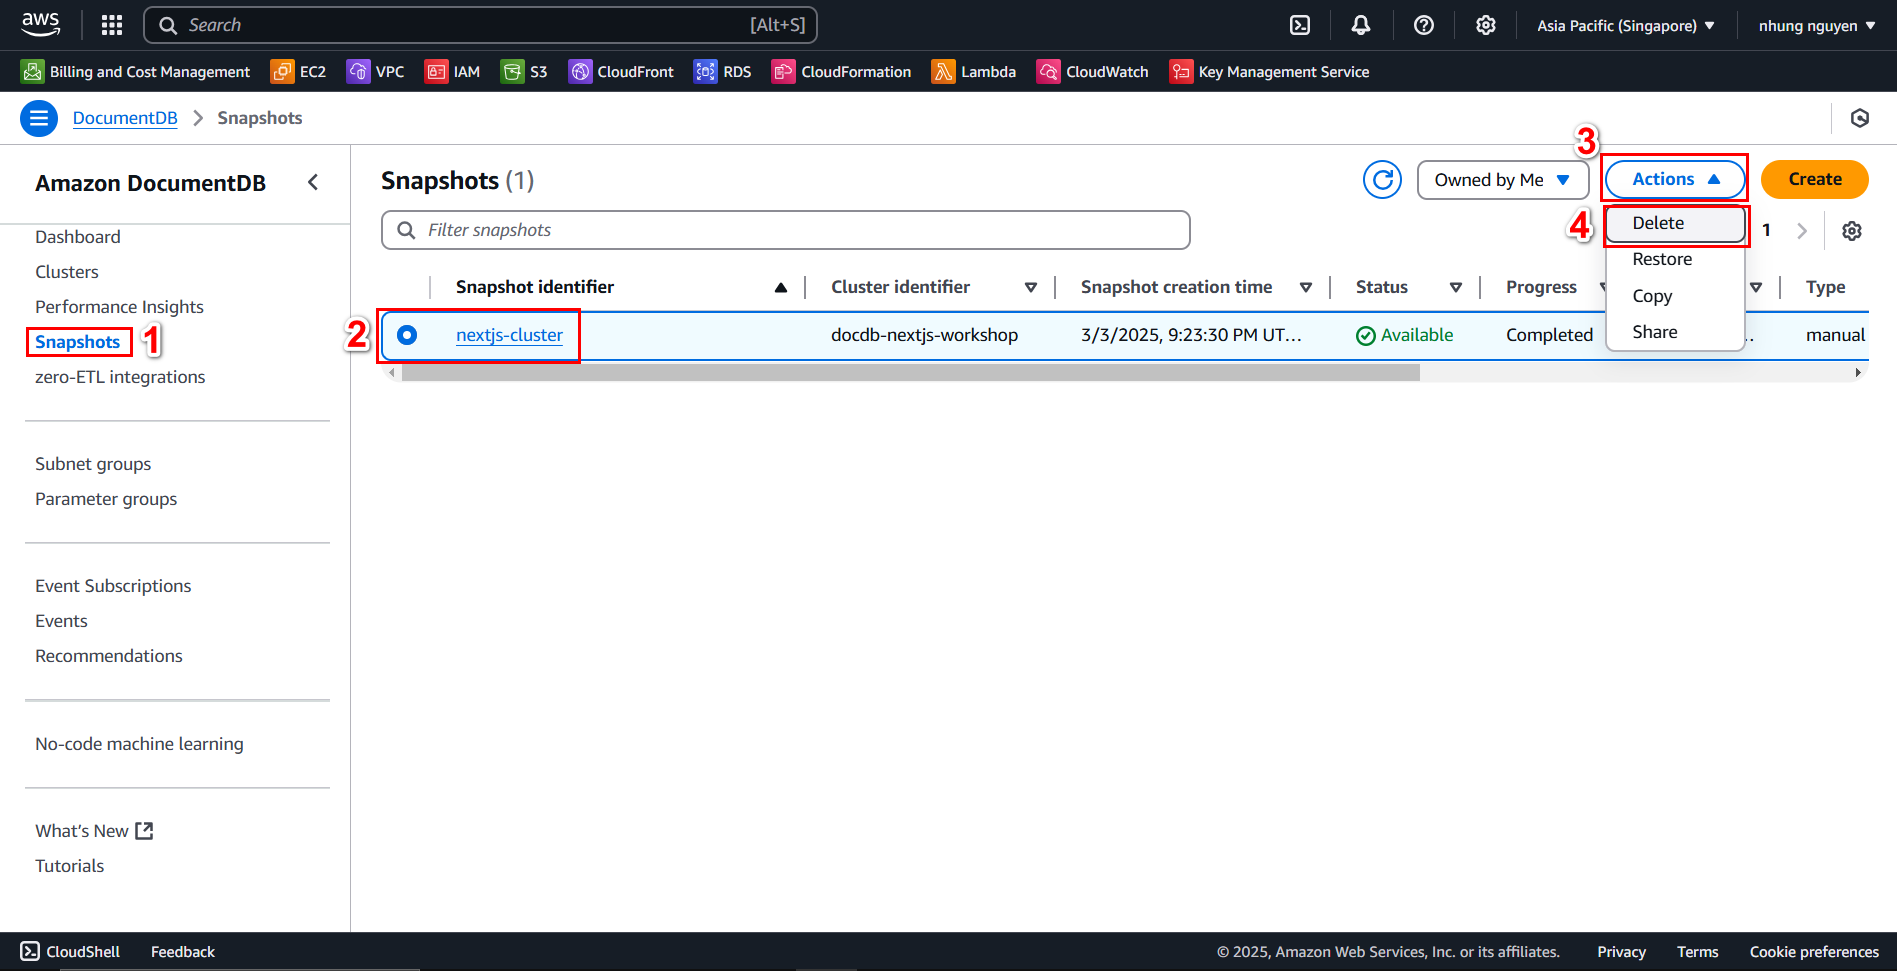
Task: Go to VPC service shortcut
Action: (x=376, y=72)
